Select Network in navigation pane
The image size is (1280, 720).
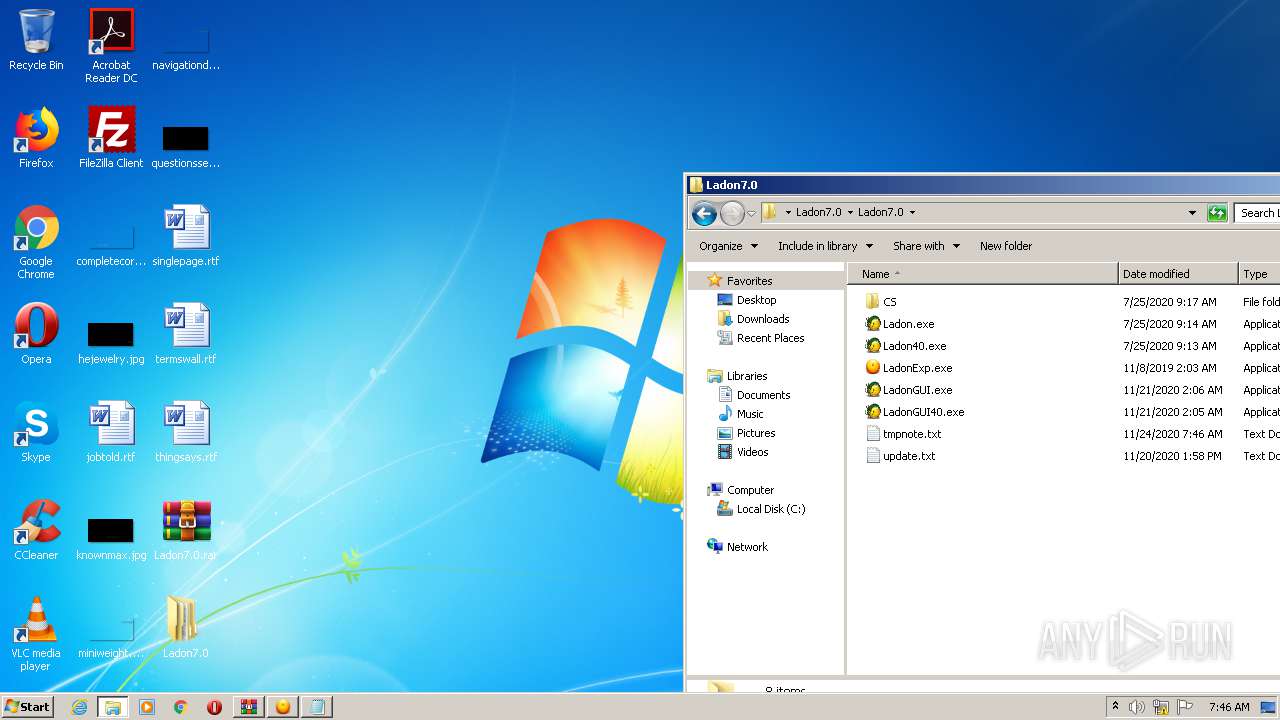[x=747, y=547]
